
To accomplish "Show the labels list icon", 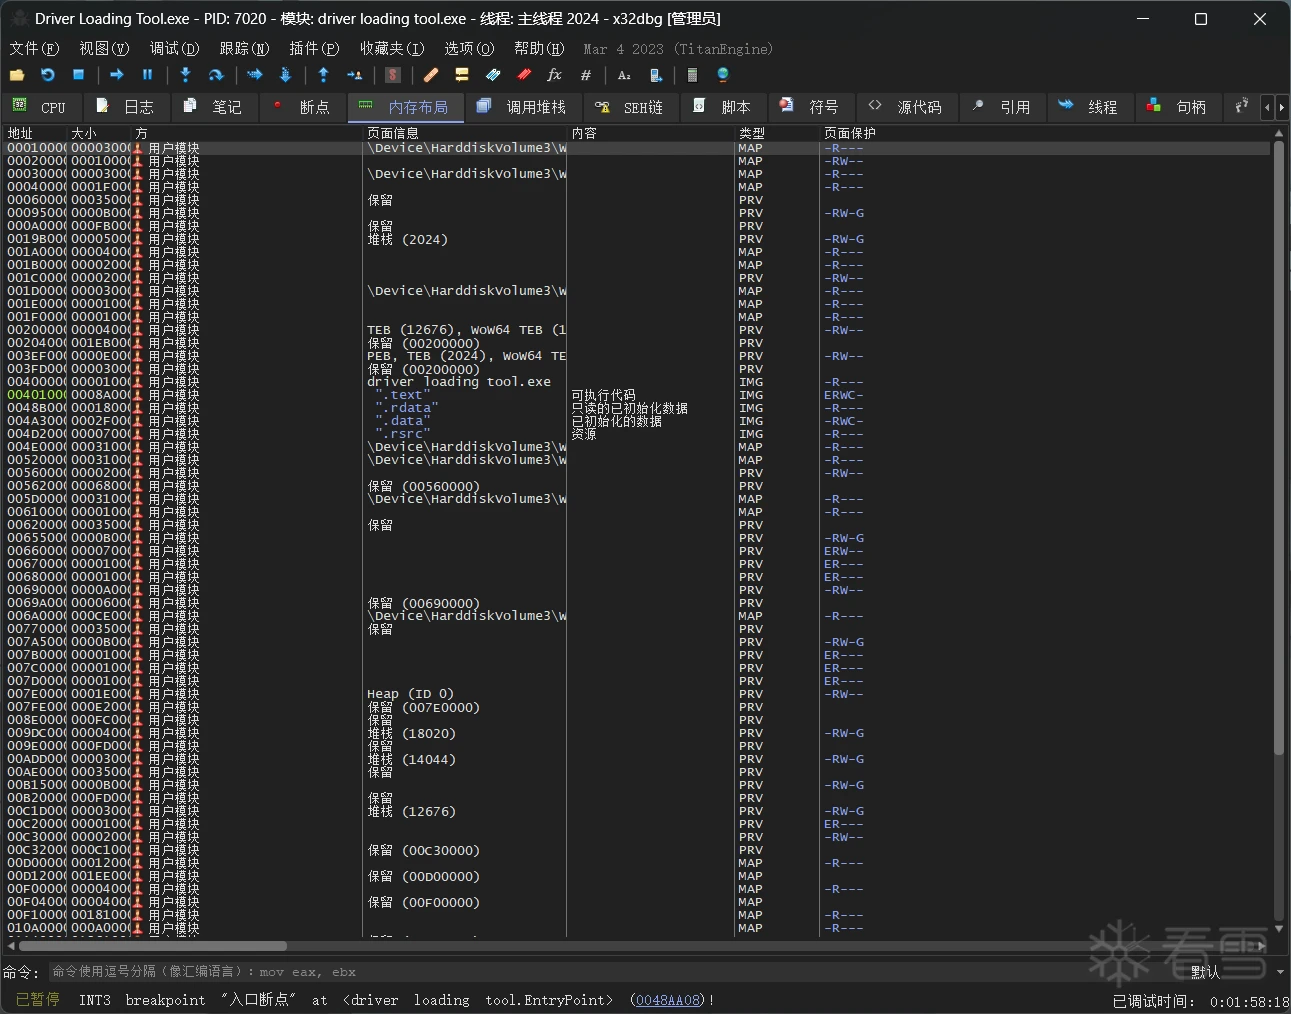I will [x=493, y=75].
